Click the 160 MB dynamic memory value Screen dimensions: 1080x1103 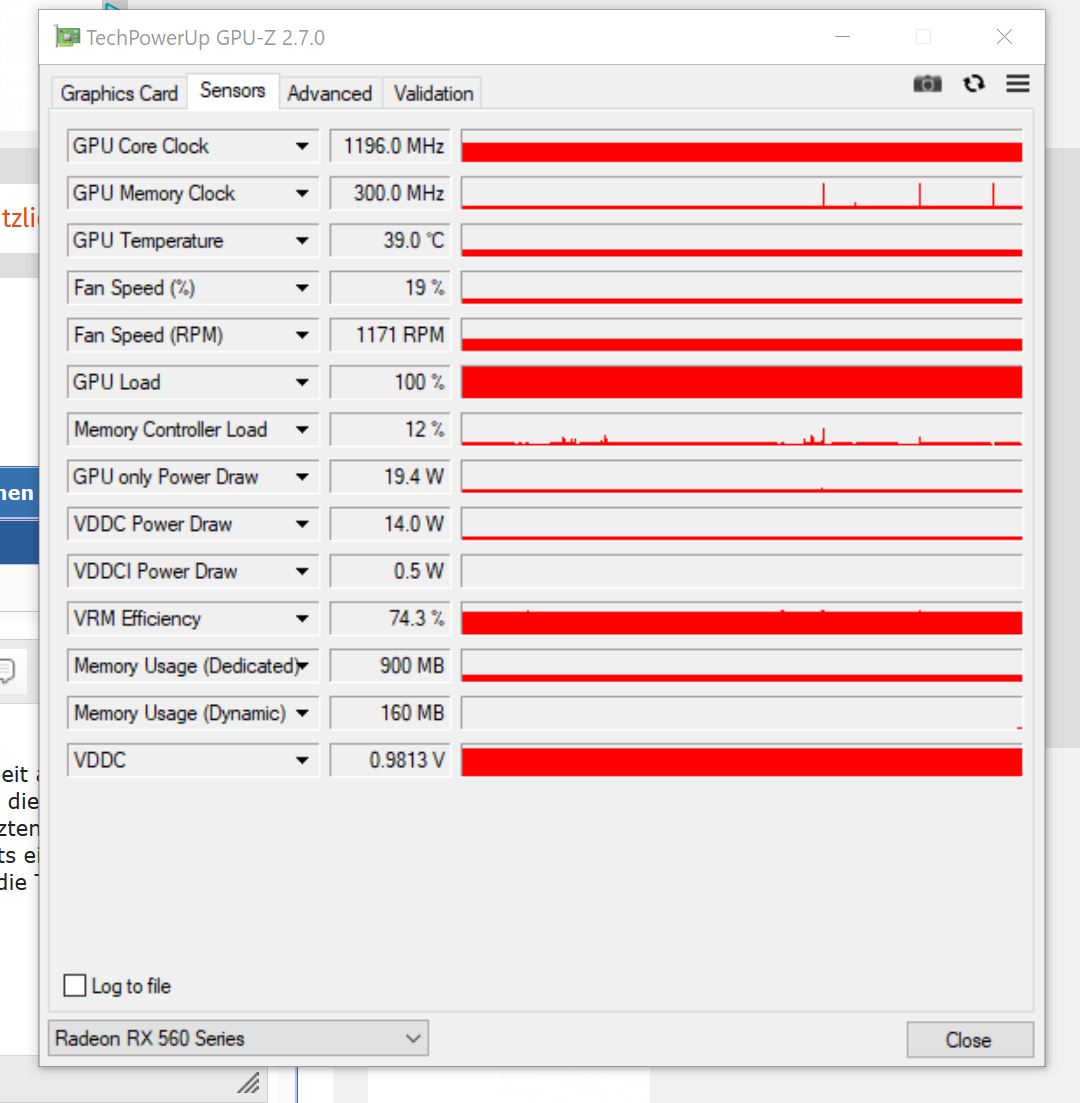coord(390,713)
